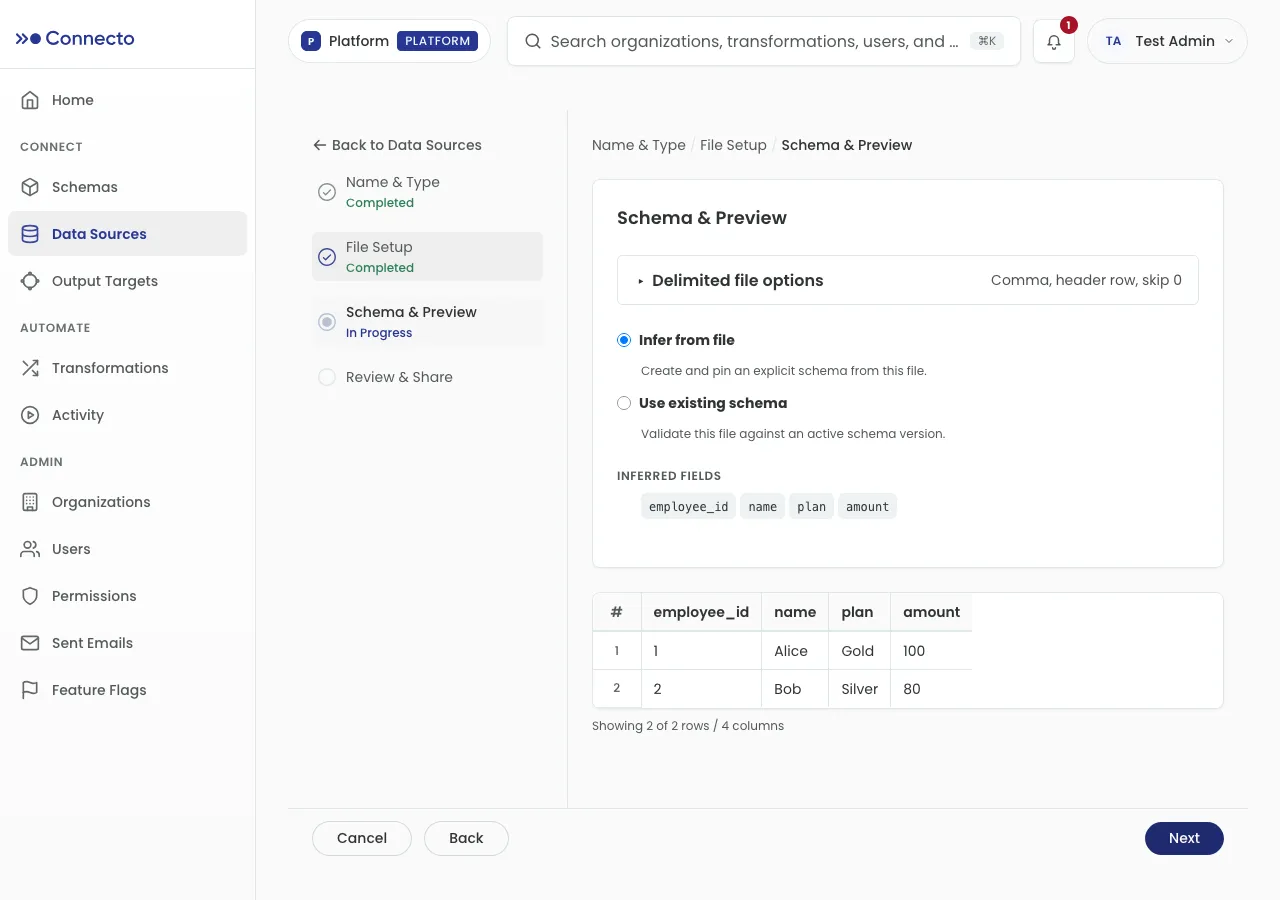Click the Activity play-circle icon
The height and width of the screenshot is (900, 1280).
click(31, 415)
